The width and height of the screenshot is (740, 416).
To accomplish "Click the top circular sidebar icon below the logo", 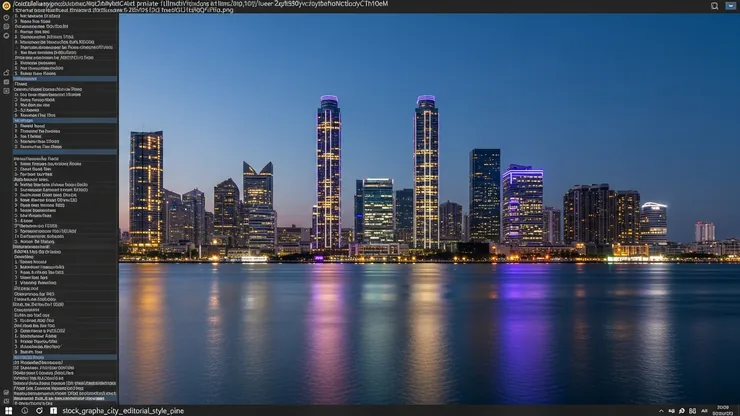I will (6, 17).
